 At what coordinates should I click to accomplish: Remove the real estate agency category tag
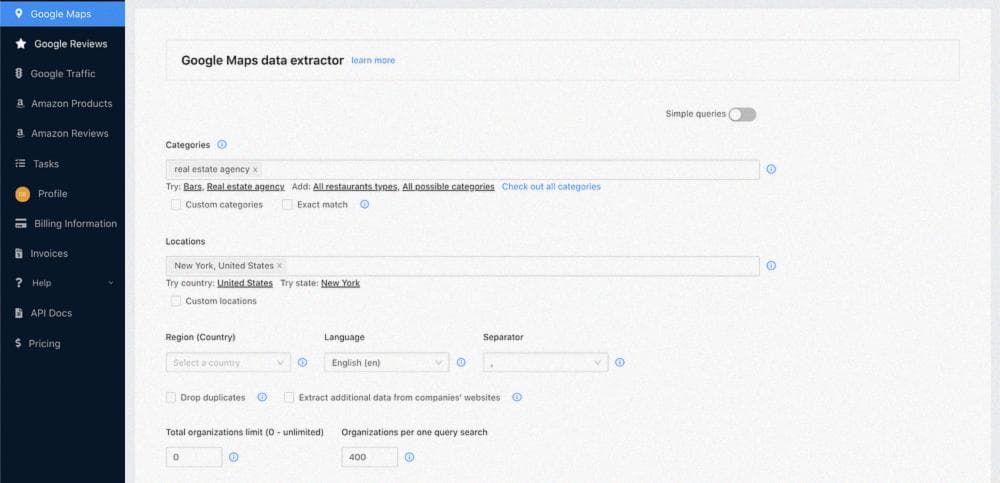[x=255, y=170]
